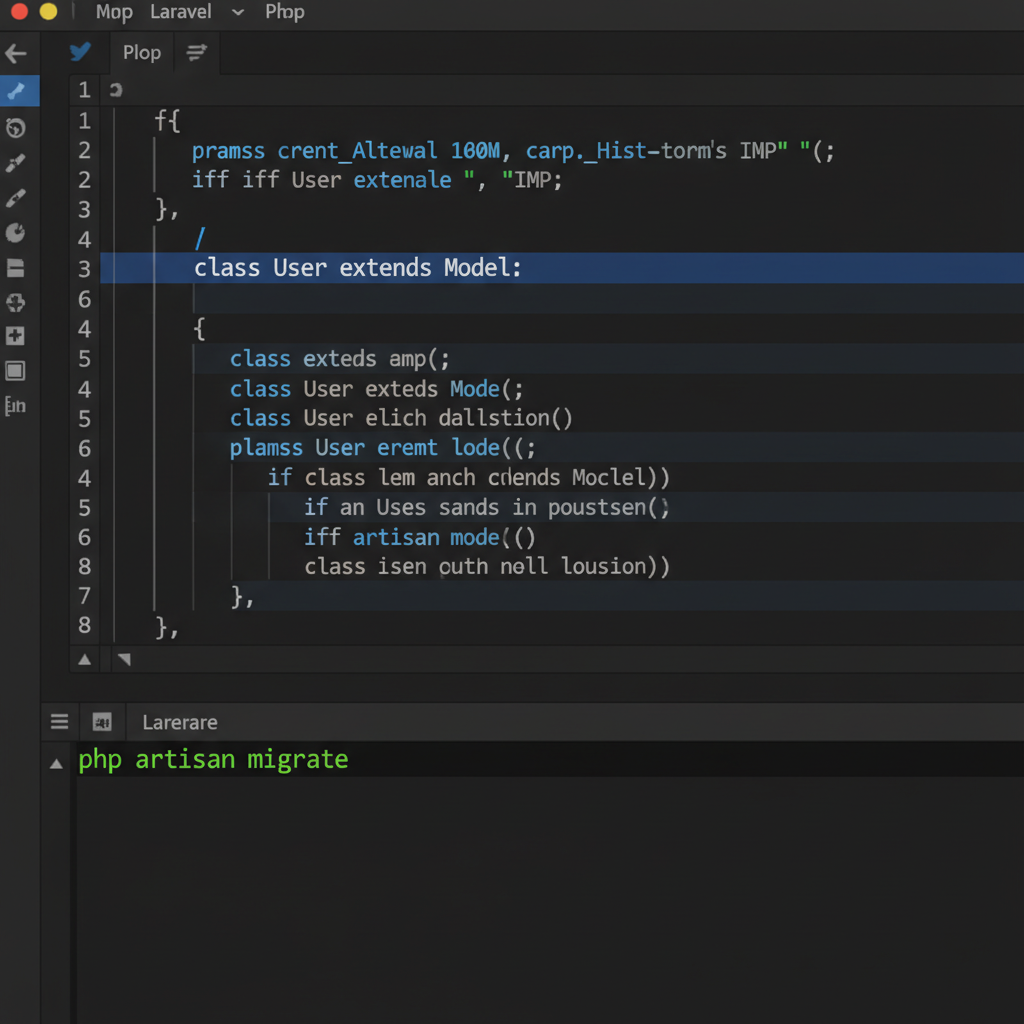1024x1024 pixels.
Task: Switch to the Plop tab
Action: click(x=141, y=53)
